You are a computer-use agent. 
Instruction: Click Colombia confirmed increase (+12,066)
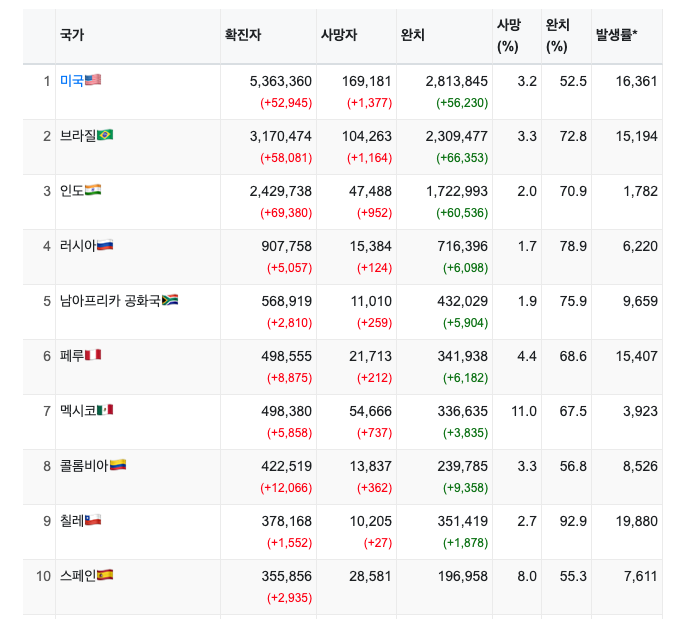pos(286,488)
